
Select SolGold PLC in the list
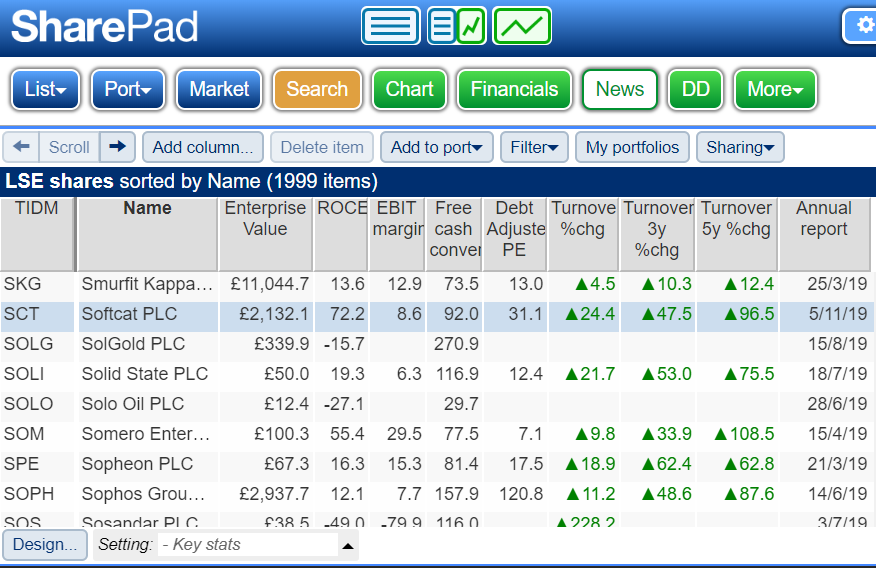[x=133, y=344]
